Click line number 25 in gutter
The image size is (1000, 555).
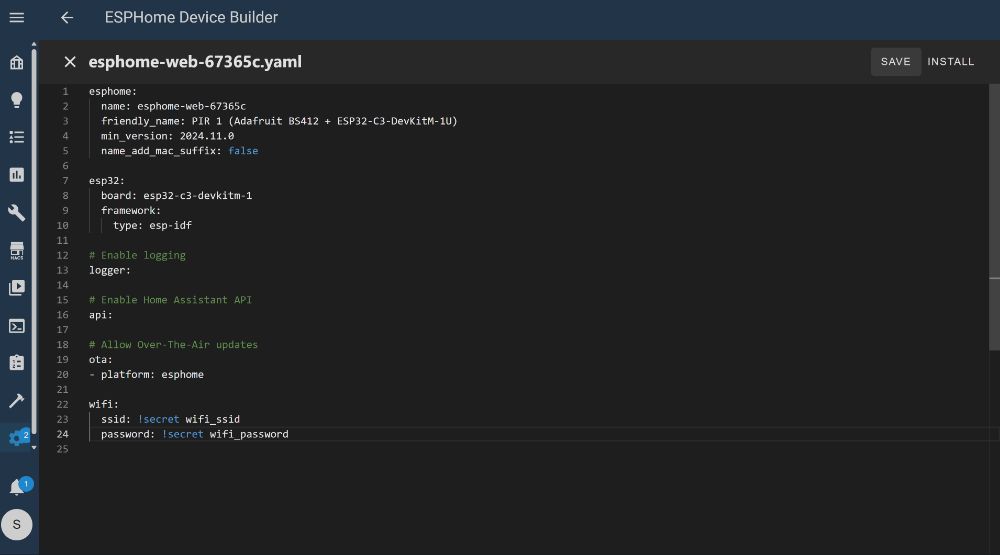click(x=62, y=449)
